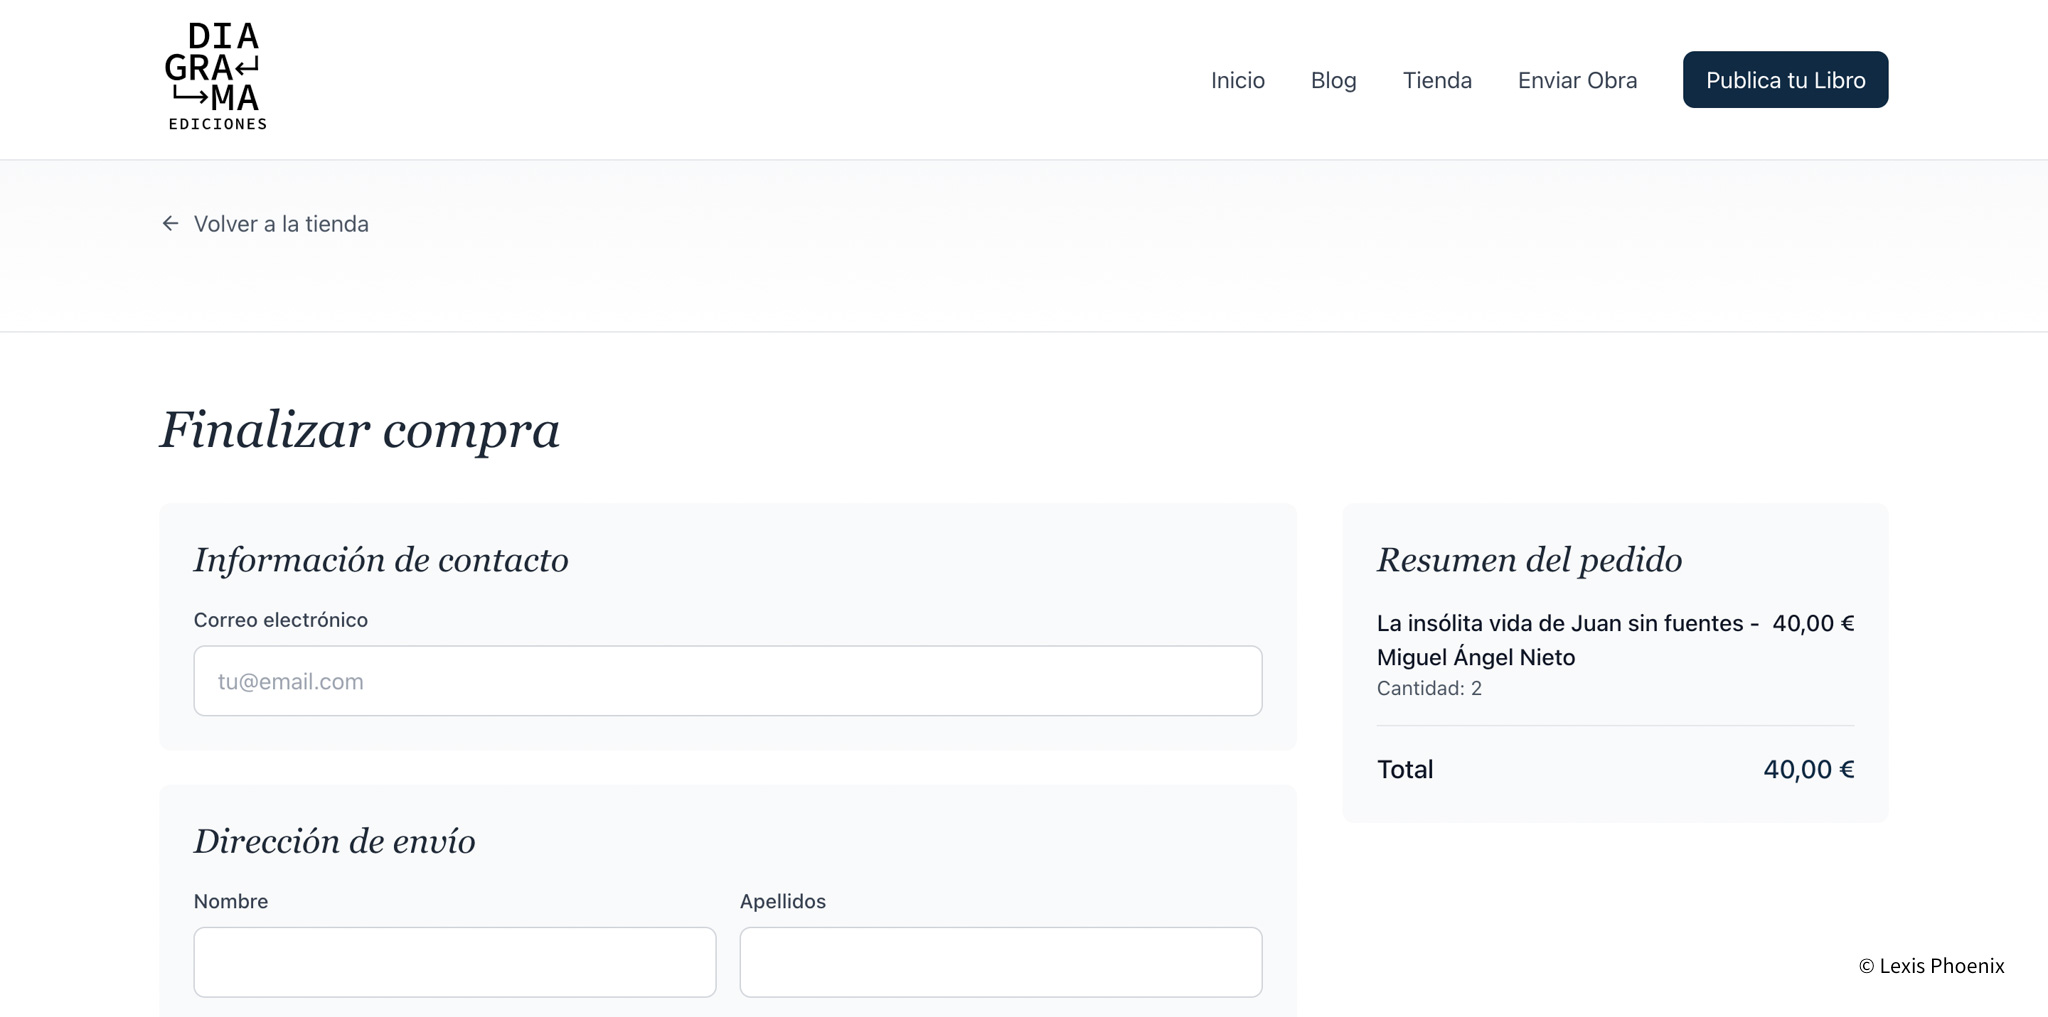Click the book title in order summary
Viewport: 2048px width, 1017px height.
tap(1566, 640)
